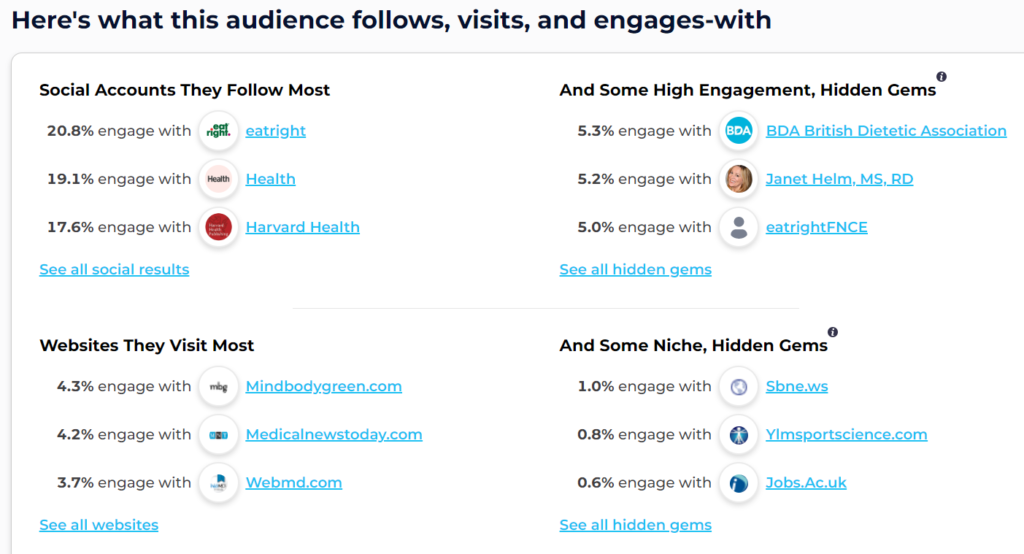Open the Sbne.ws link
Viewport: 1024px width, 554px height.
[x=797, y=386]
